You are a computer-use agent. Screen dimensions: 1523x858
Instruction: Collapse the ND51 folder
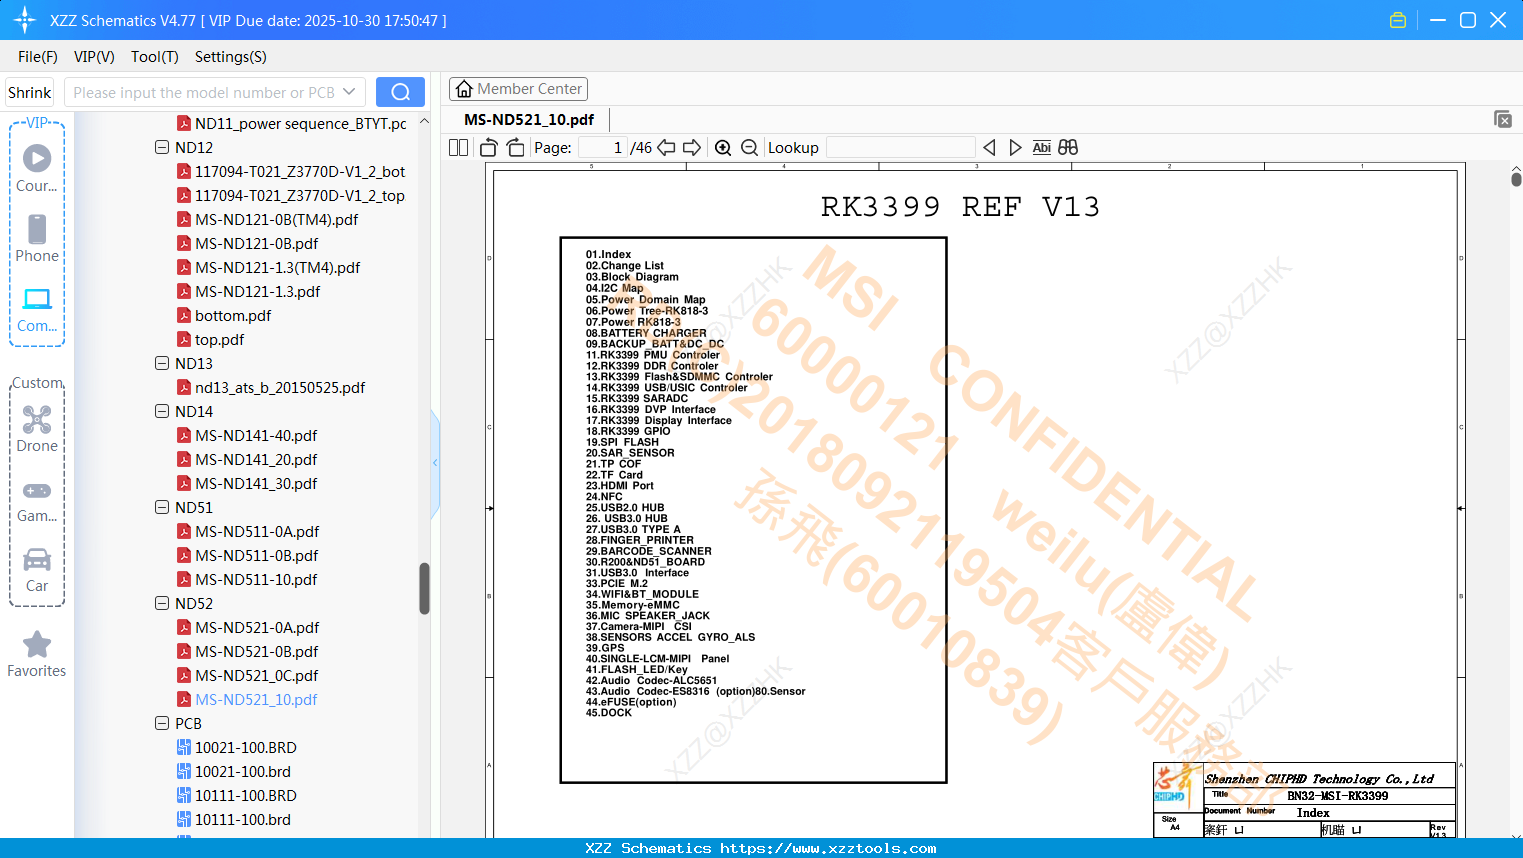(162, 507)
